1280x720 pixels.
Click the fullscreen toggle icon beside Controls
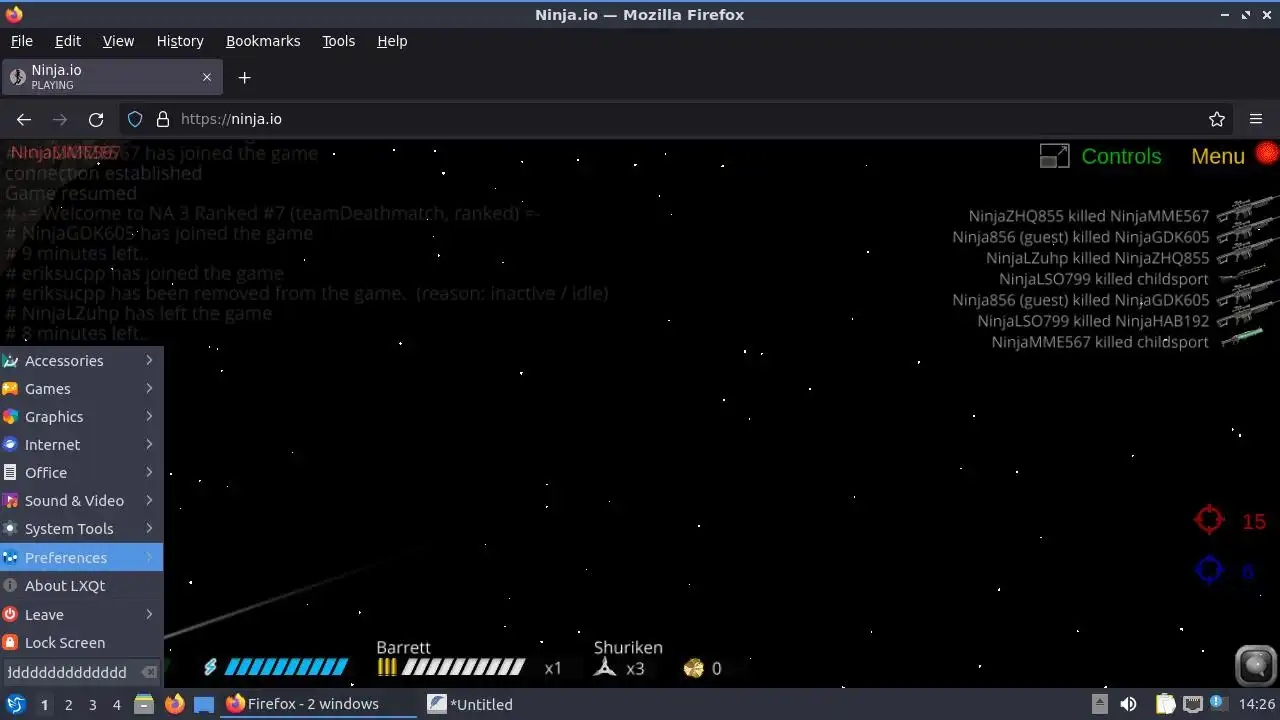click(1054, 156)
